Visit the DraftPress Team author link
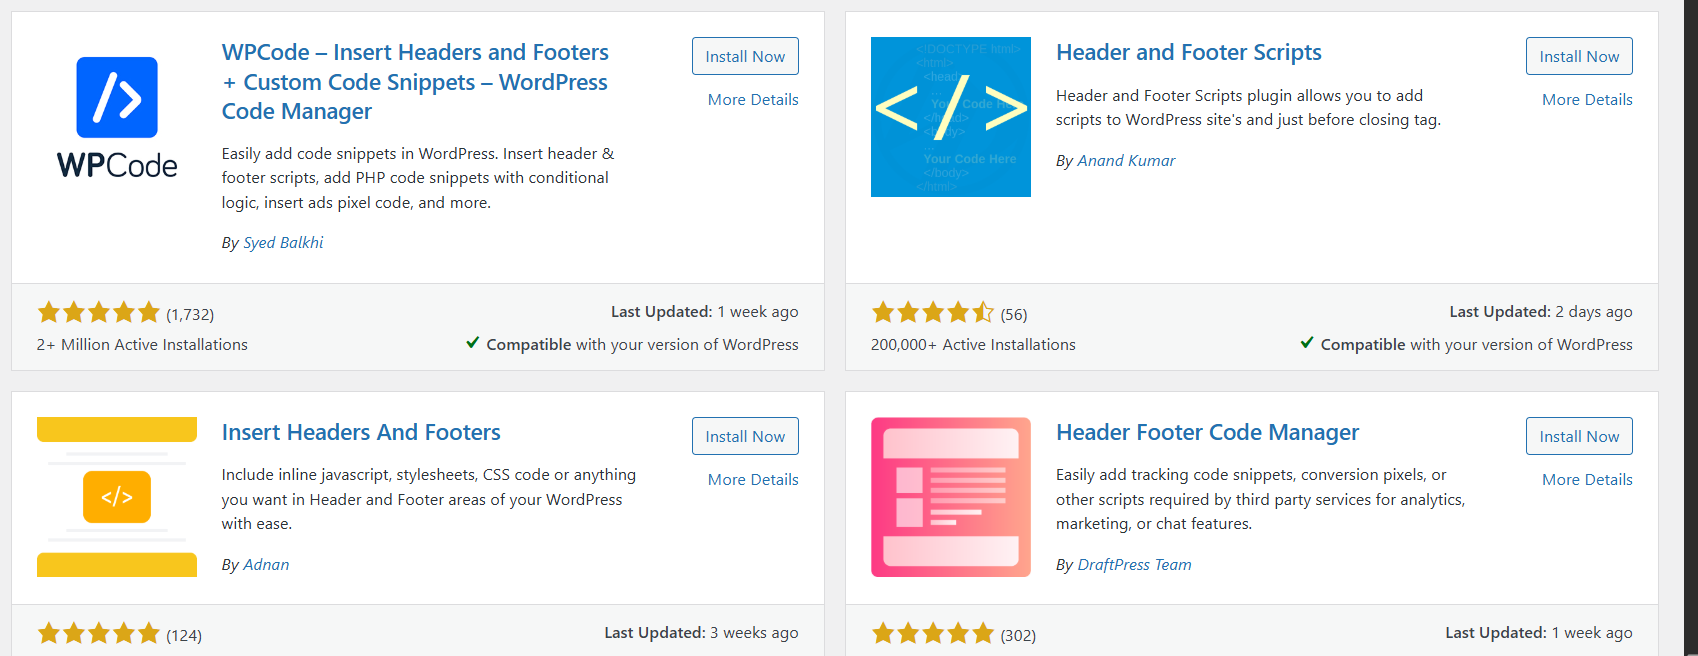This screenshot has width=1698, height=656. tap(1134, 564)
